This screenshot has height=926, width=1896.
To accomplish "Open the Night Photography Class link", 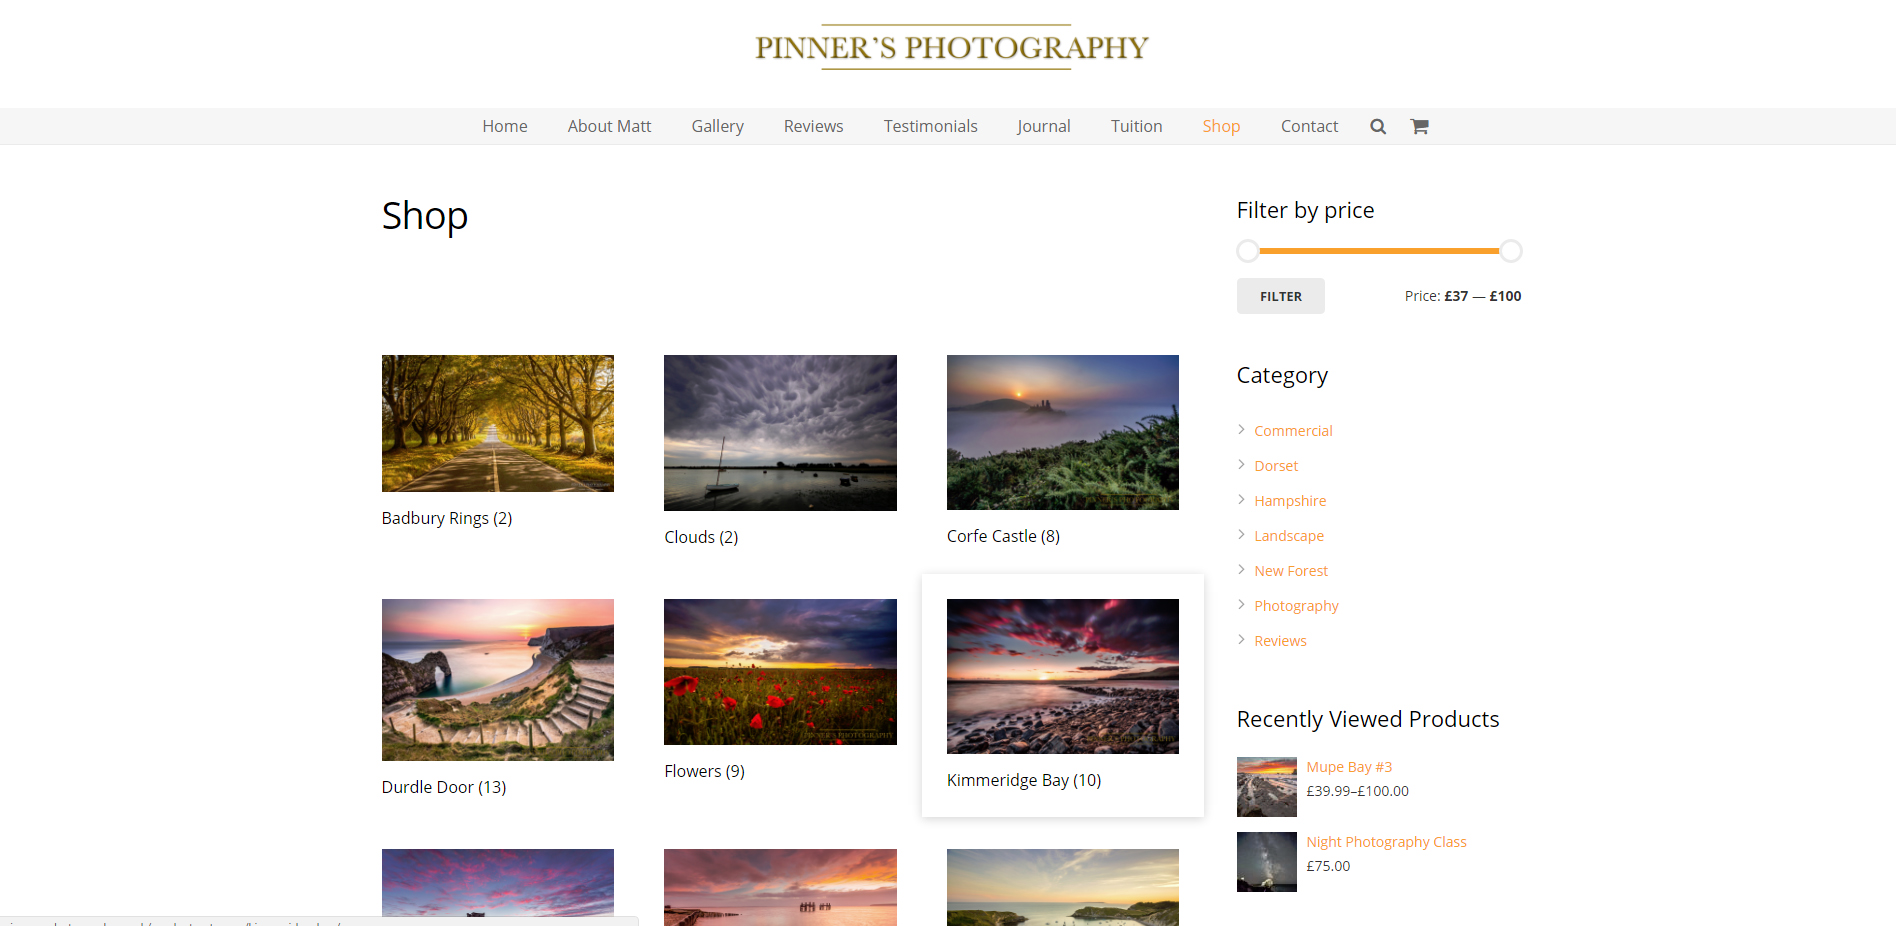I will point(1386,842).
